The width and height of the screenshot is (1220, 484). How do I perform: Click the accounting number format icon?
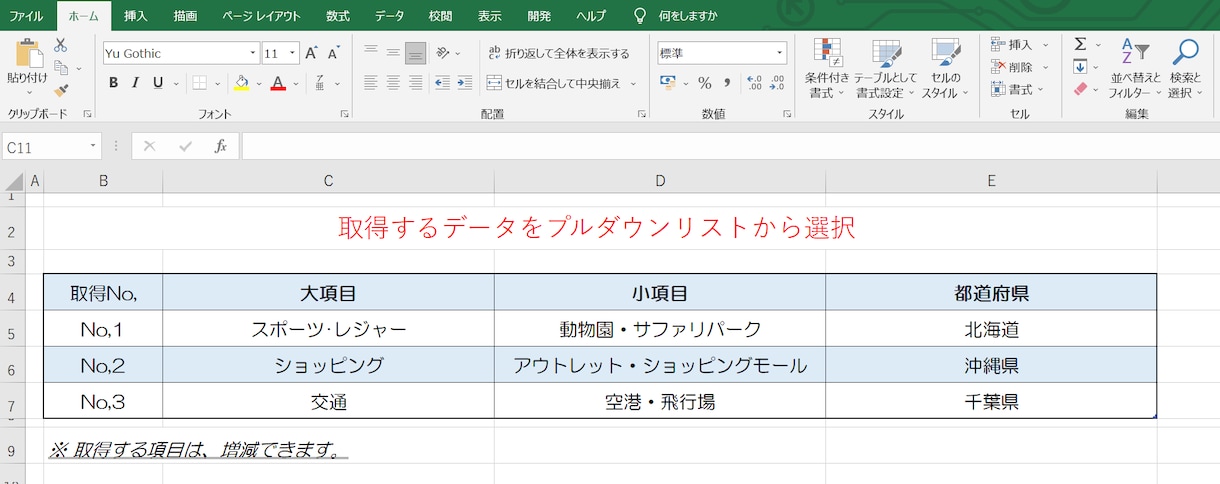coord(668,83)
